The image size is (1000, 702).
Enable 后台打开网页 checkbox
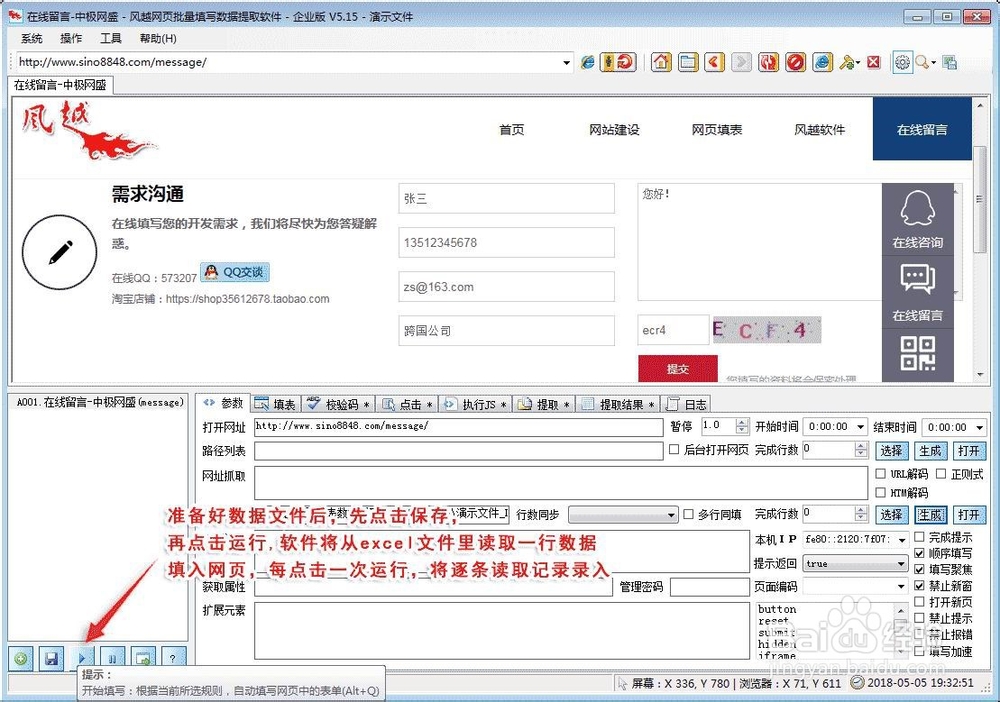coord(674,449)
